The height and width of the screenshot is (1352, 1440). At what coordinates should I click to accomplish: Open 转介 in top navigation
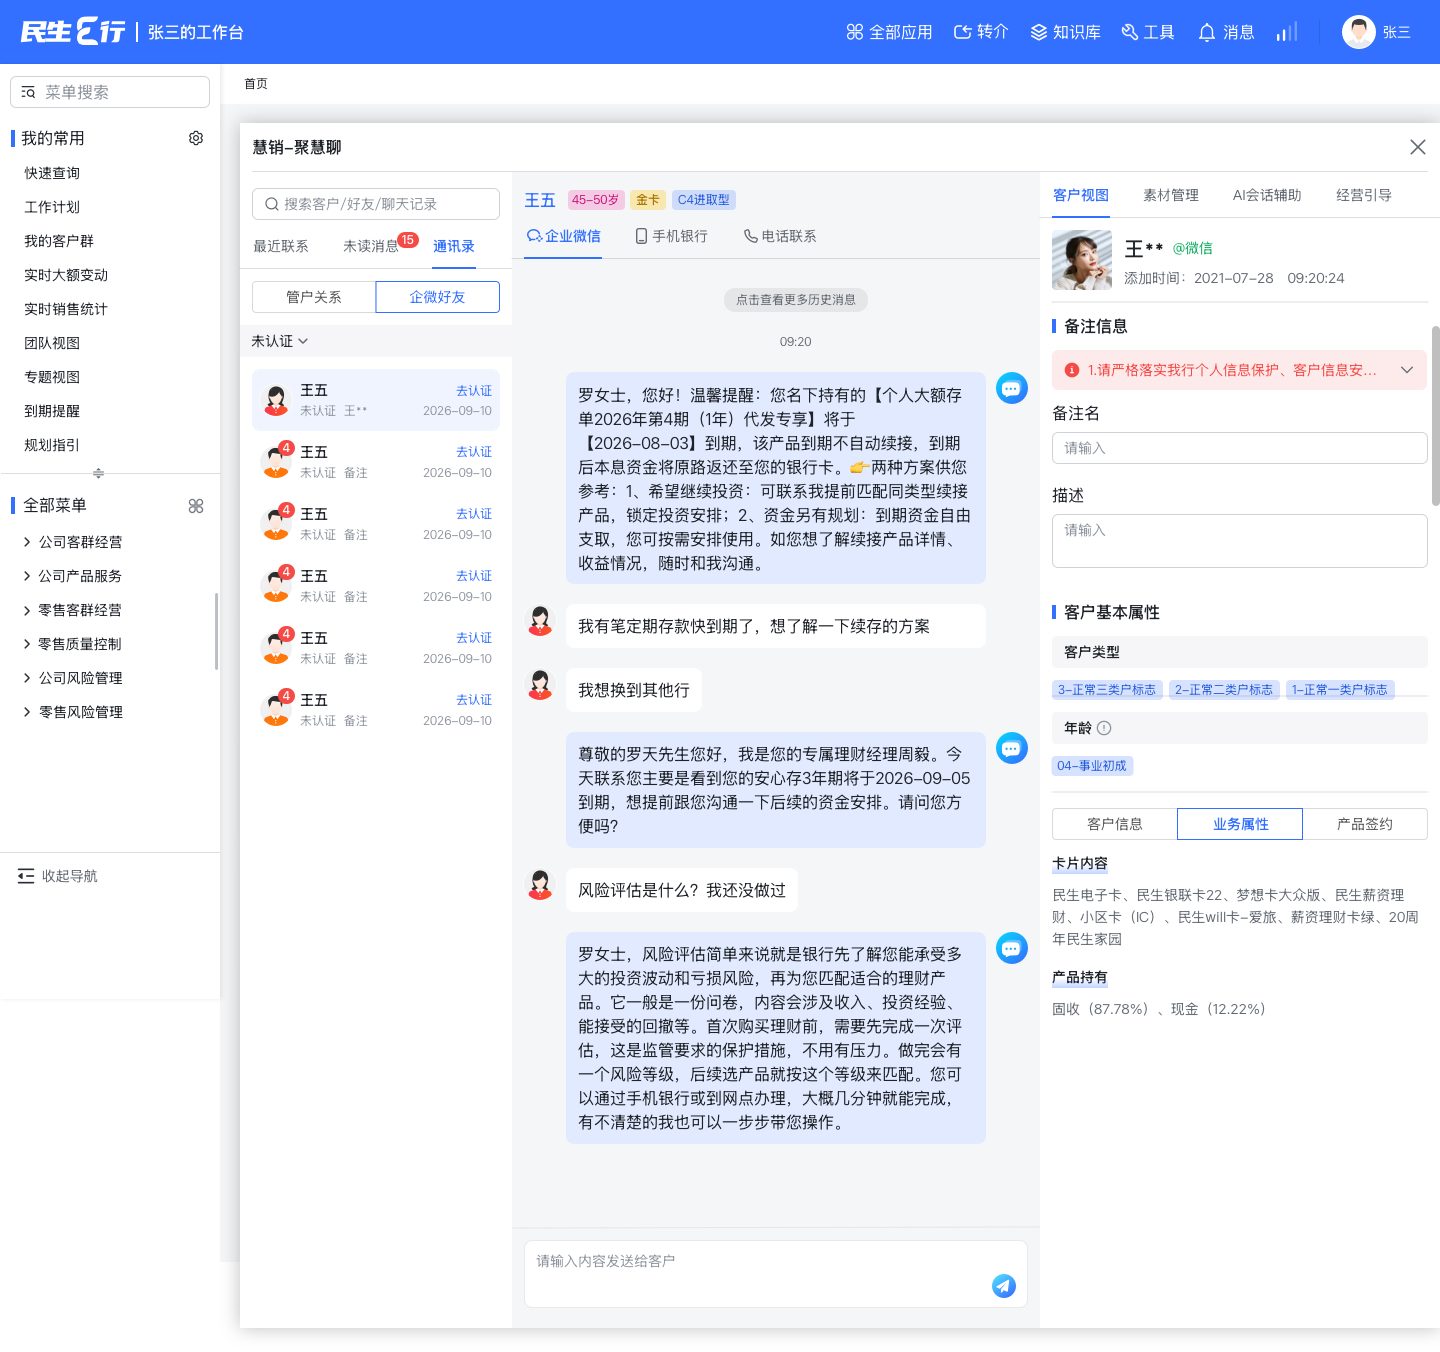[980, 32]
